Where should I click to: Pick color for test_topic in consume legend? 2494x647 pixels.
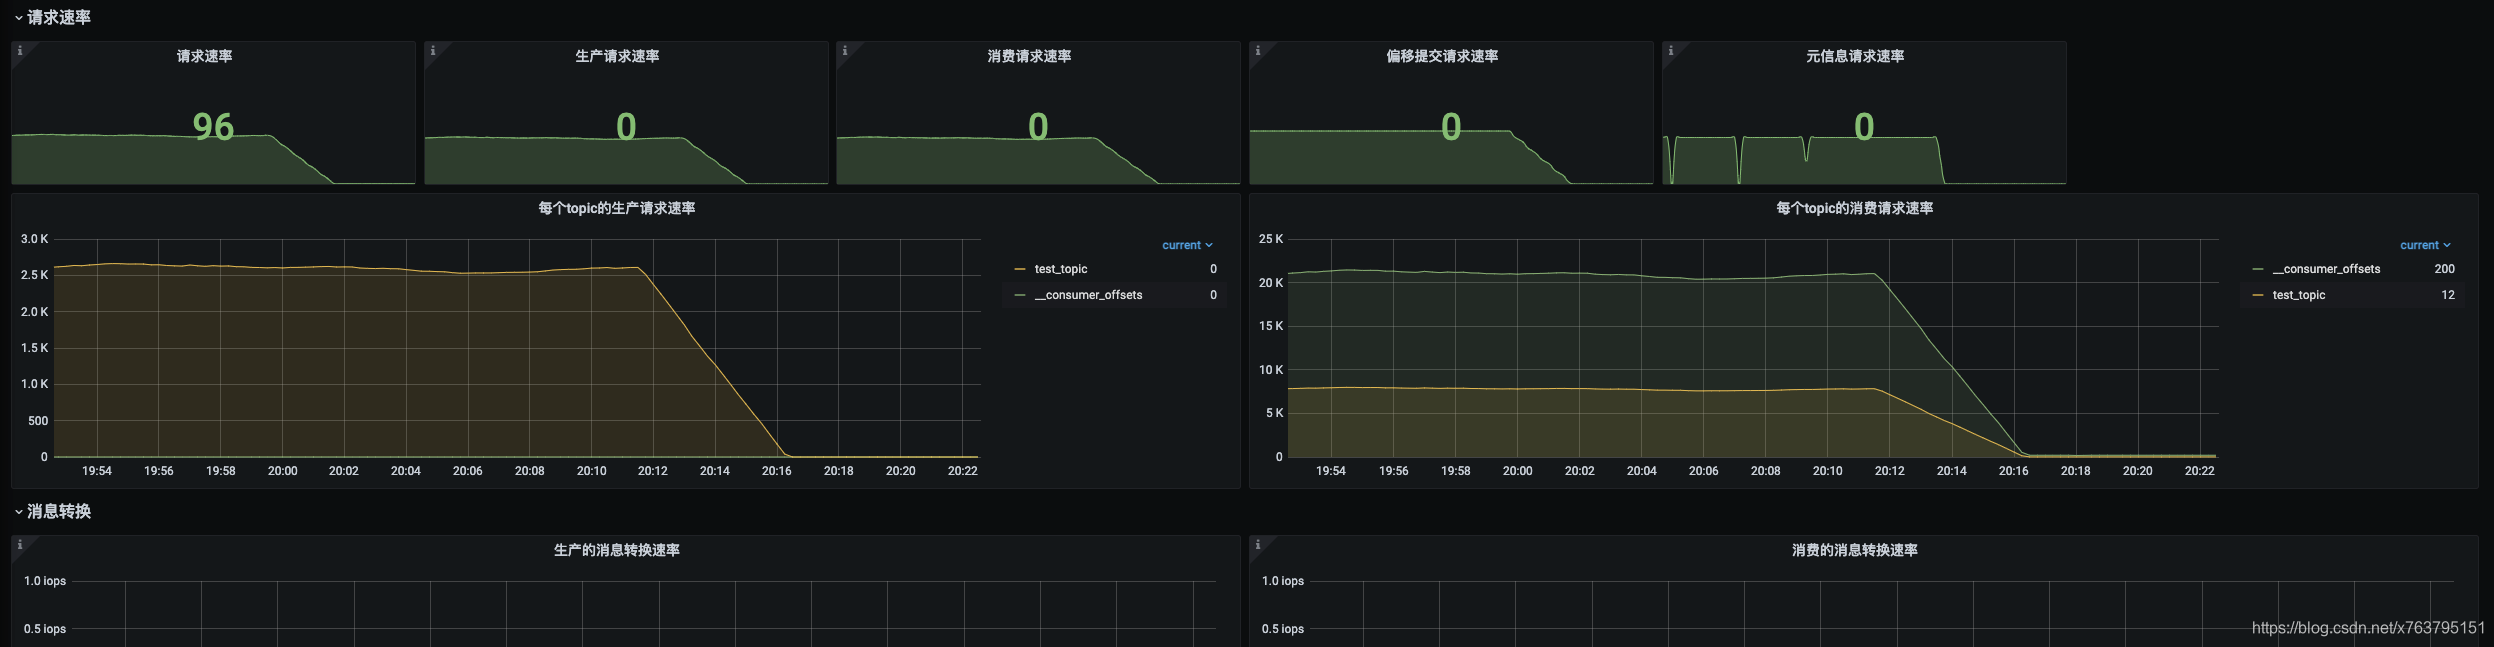coord(2258,295)
